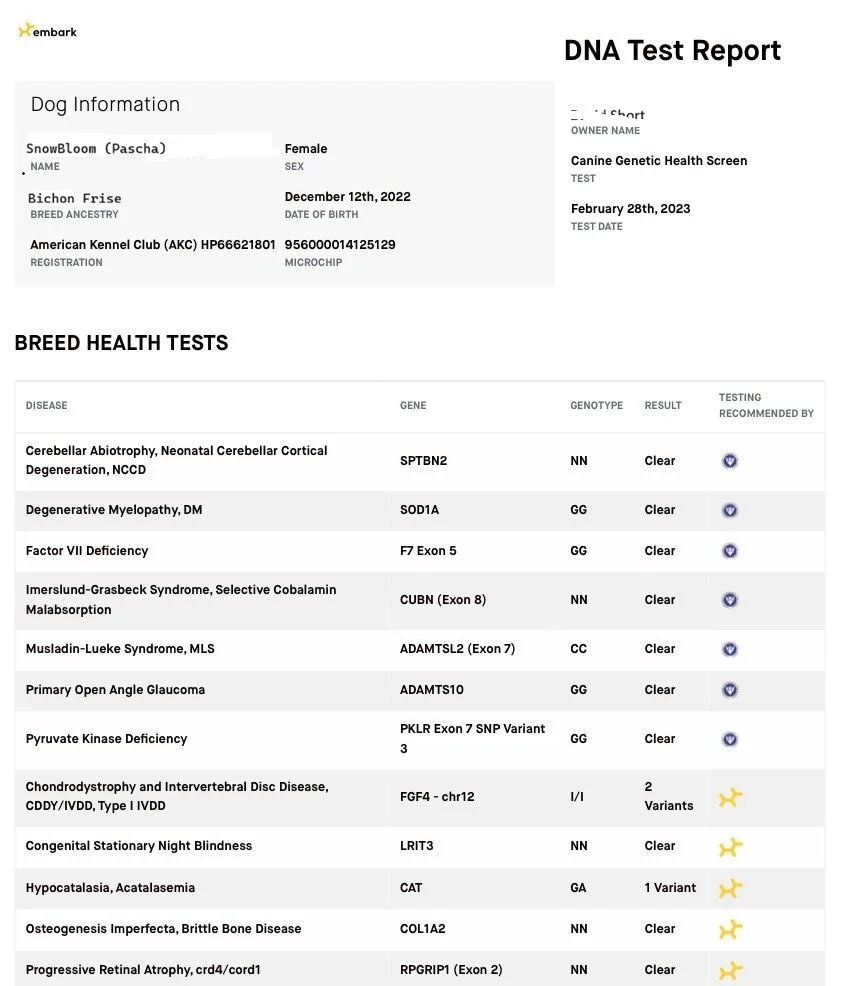
Task: Click the Embark logo at top
Action: coord(48,31)
